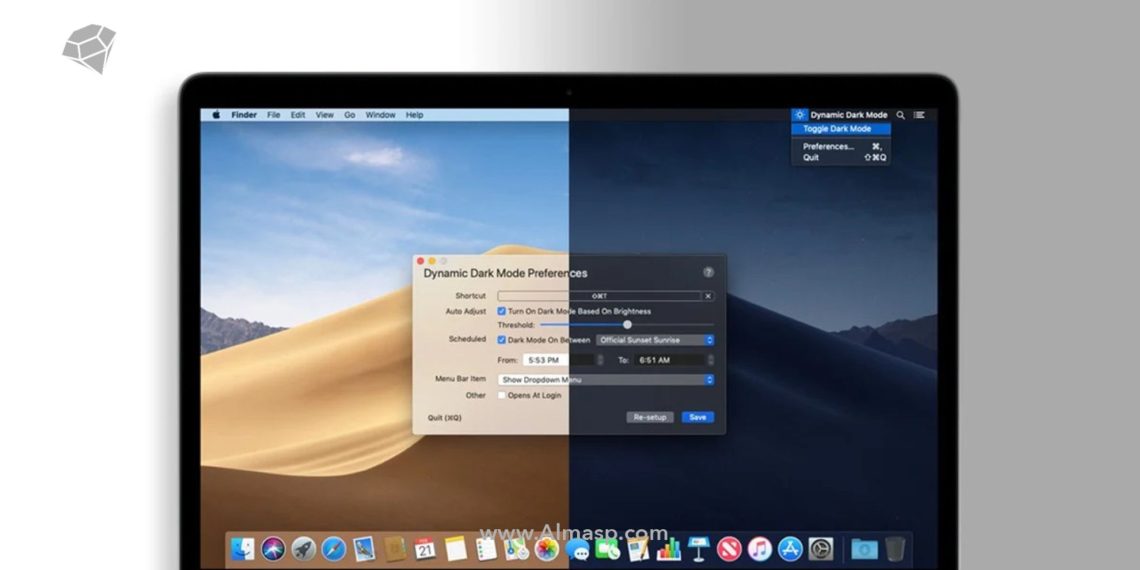Open the View menu
Screen dimensions: 1140x570
click(324, 115)
